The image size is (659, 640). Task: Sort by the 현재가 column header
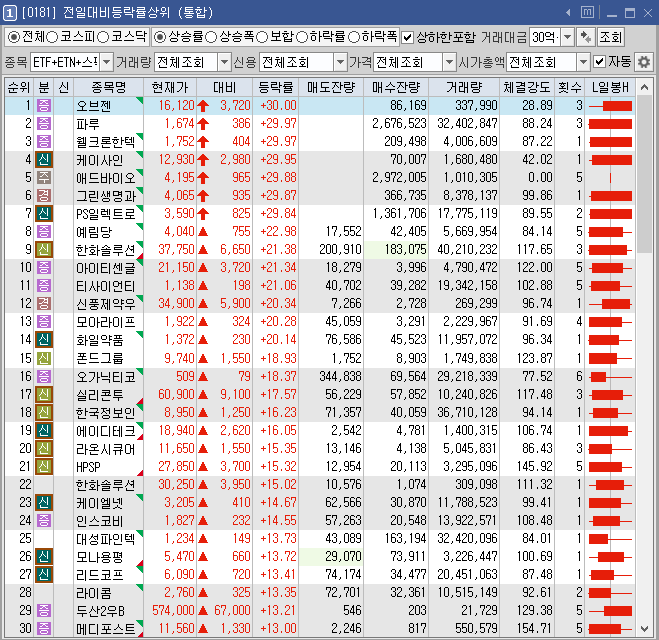[x=170, y=87]
